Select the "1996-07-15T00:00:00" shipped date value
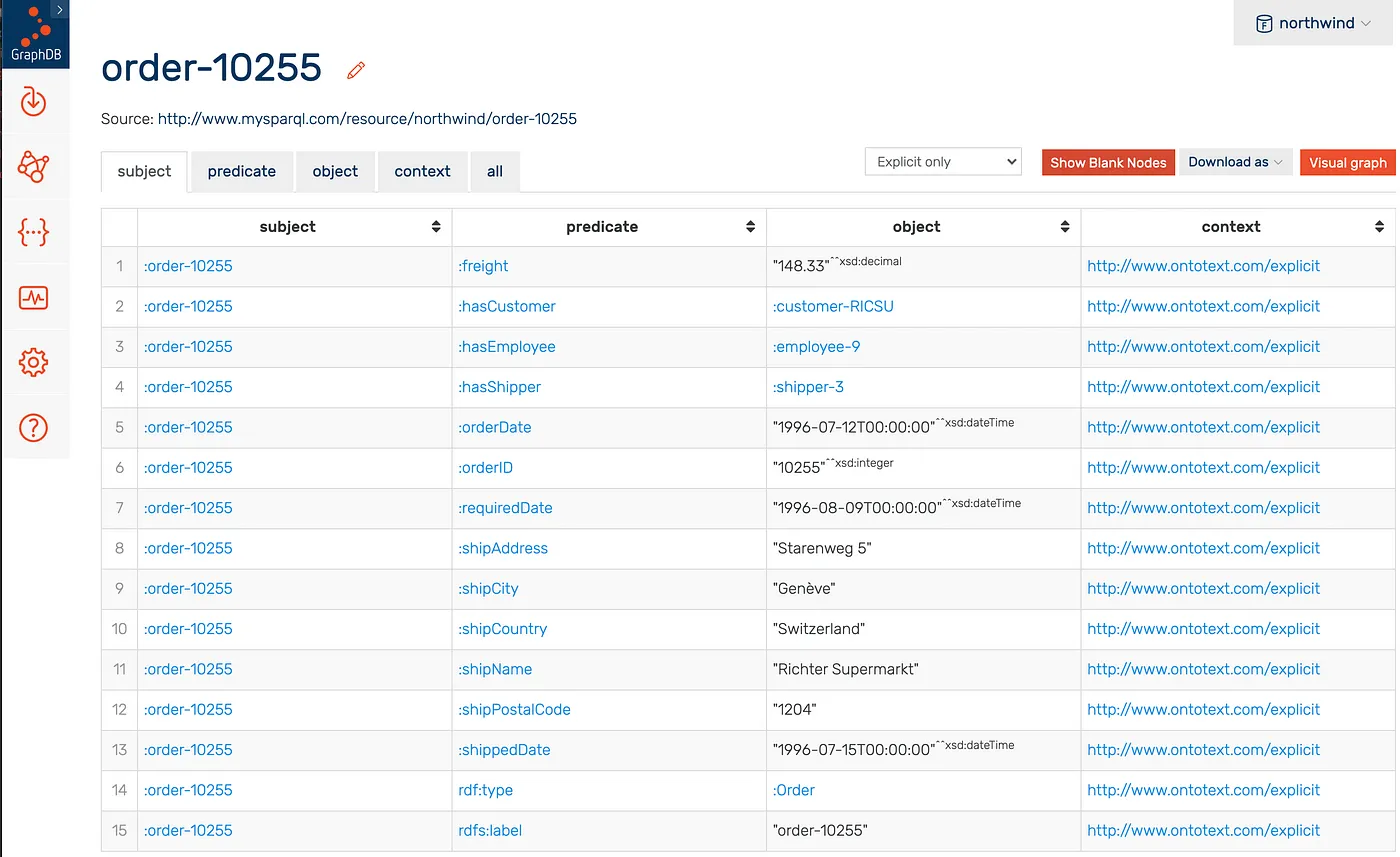This screenshot has height=857, width=1400. tap(854, 750)
